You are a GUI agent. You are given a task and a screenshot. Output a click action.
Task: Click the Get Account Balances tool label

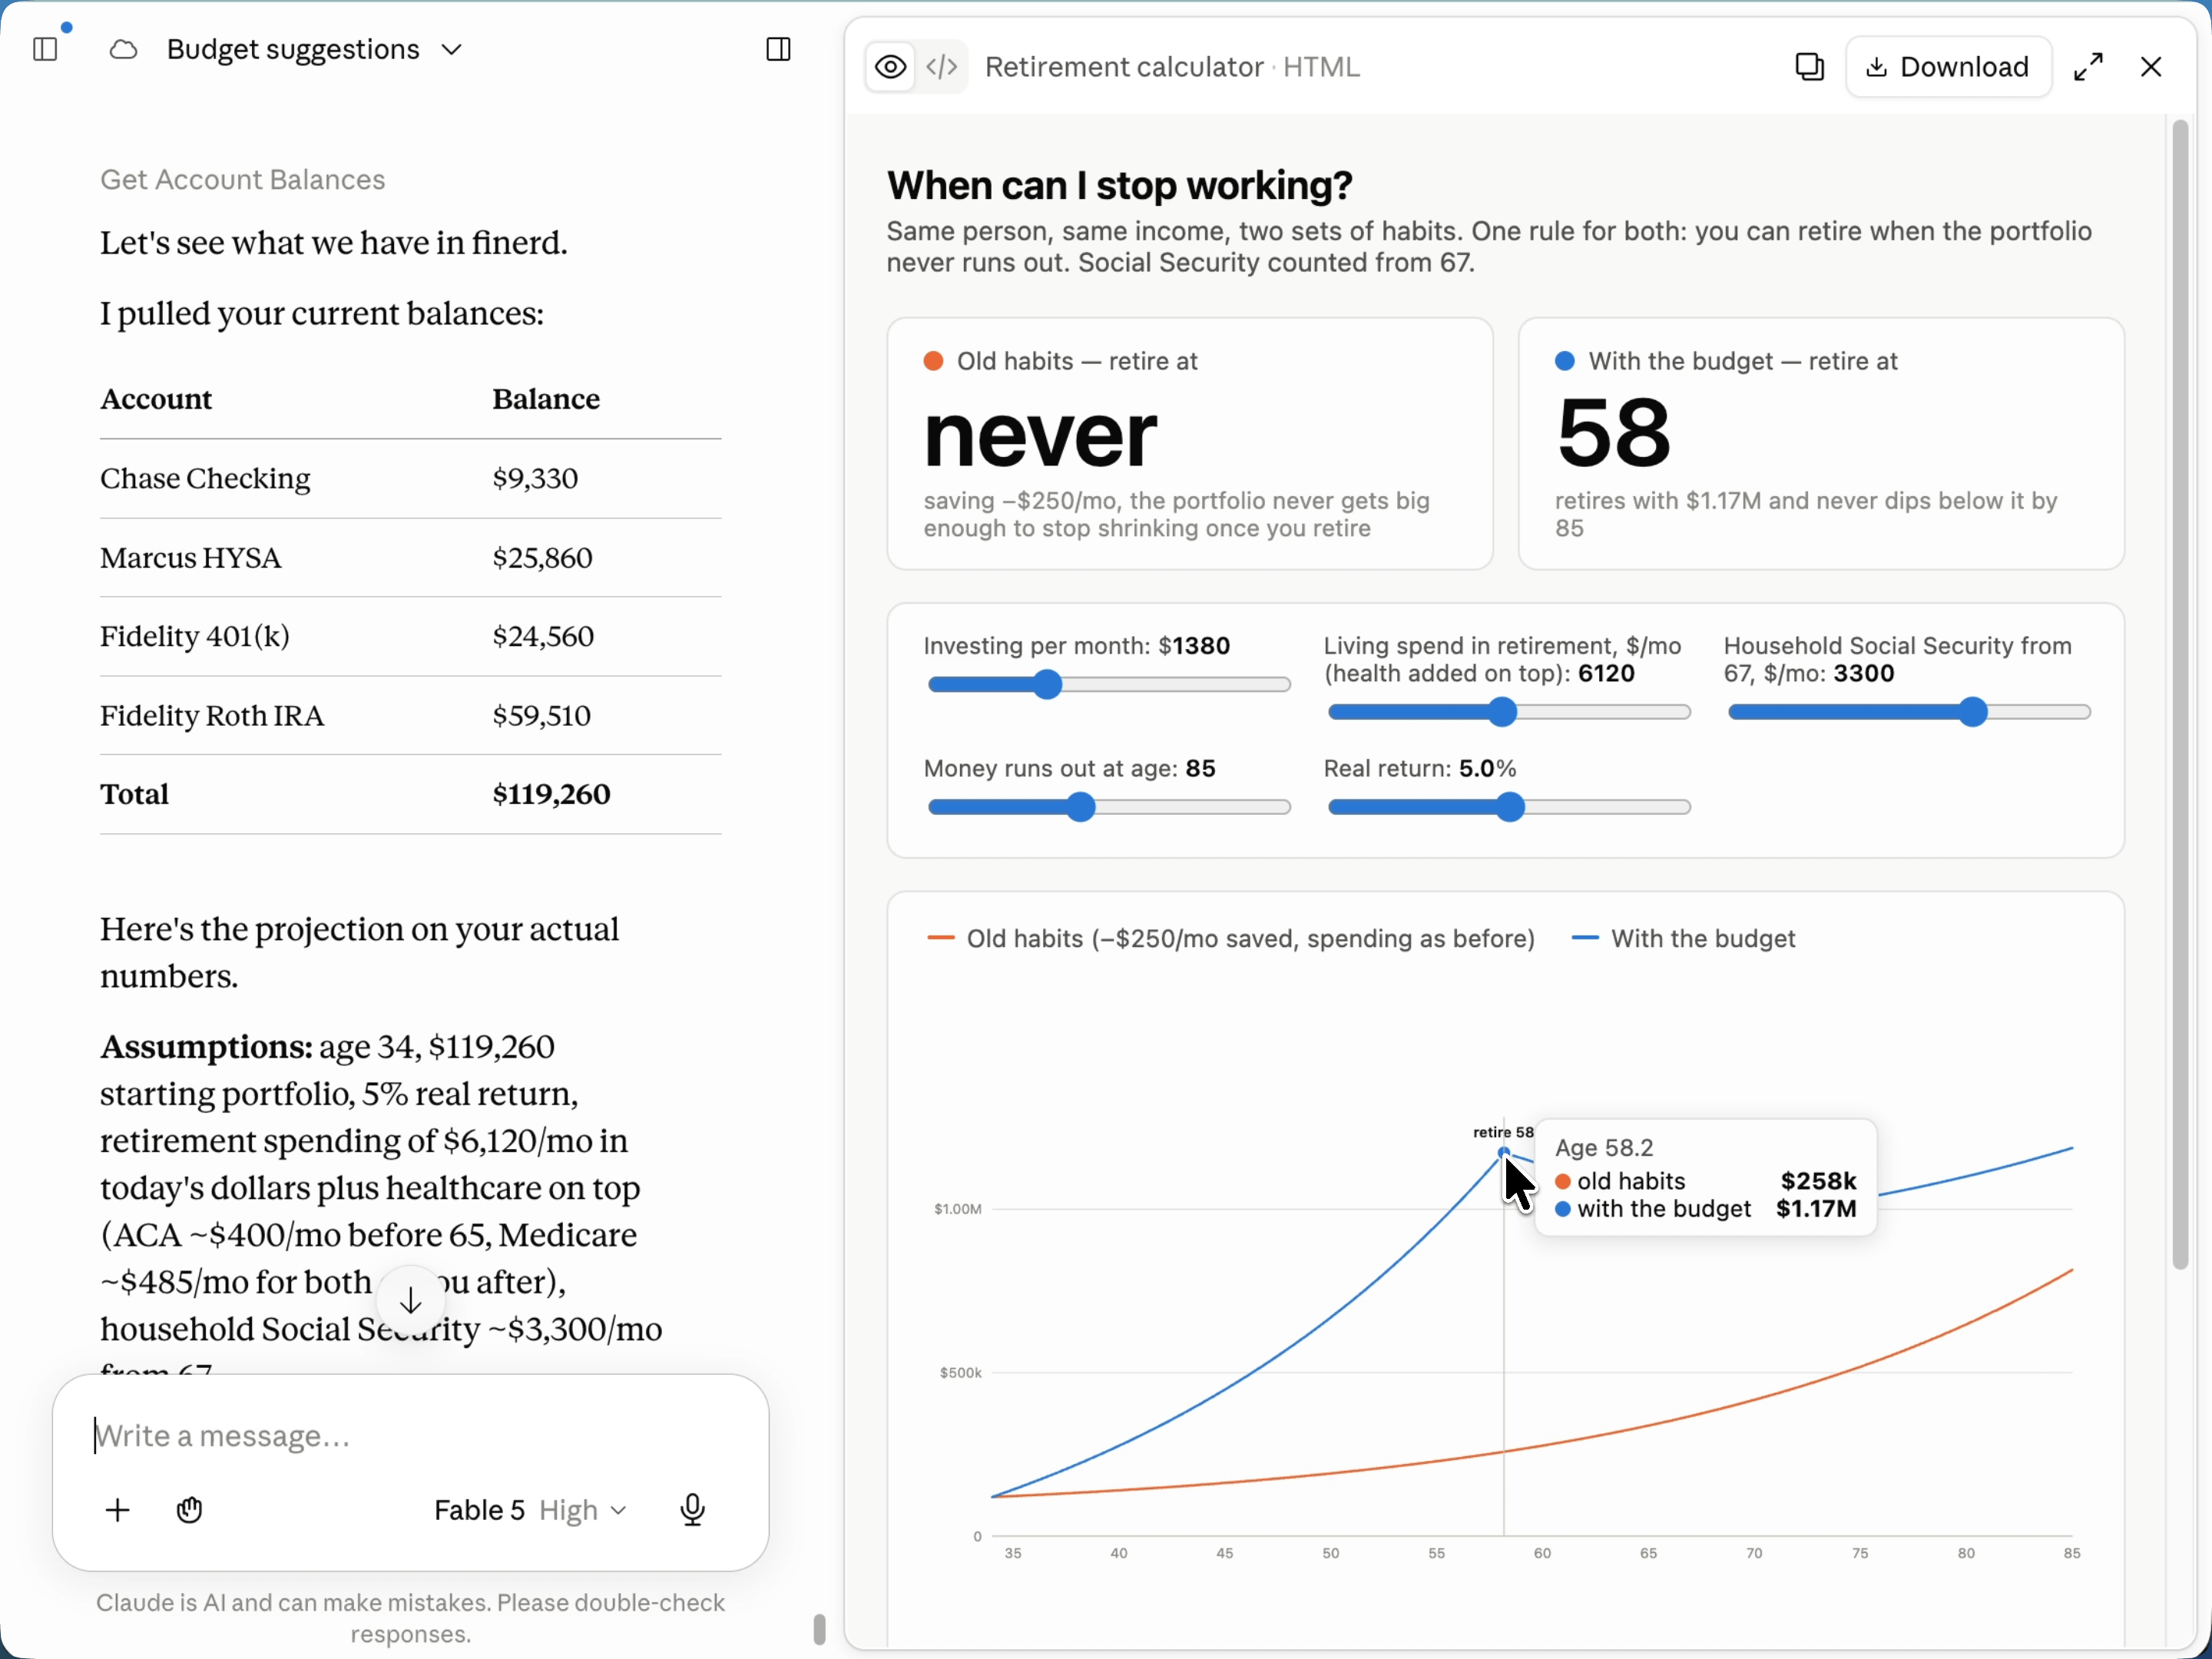(x=242, y=180)
